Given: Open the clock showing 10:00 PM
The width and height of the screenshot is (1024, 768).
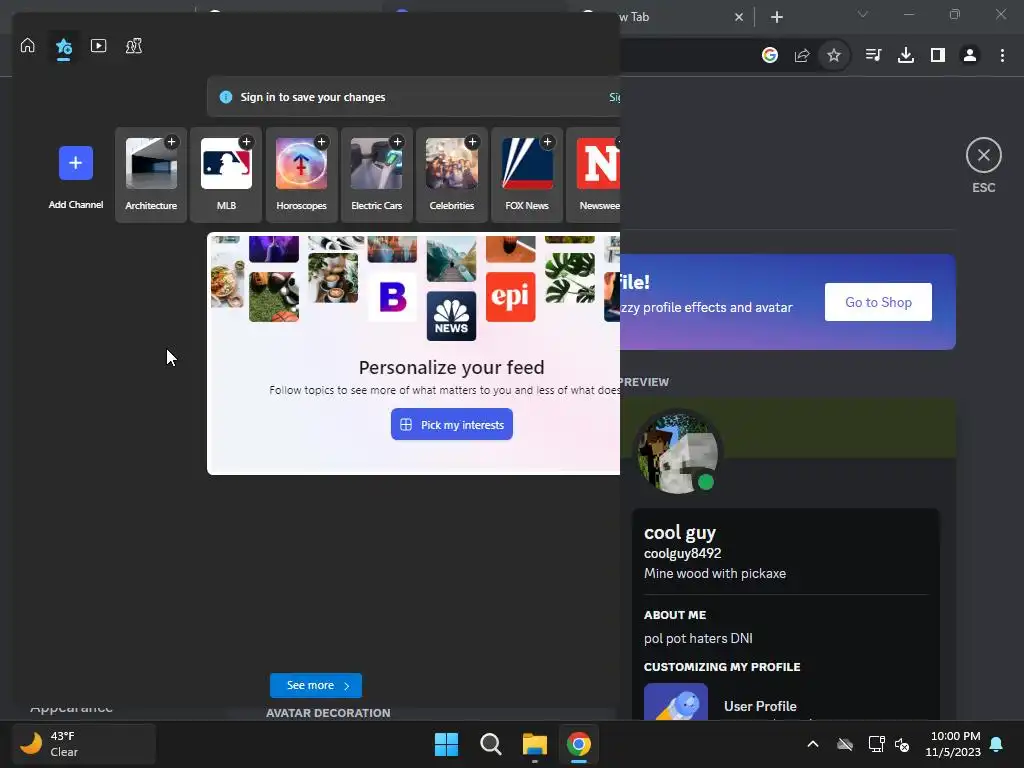Looking at the screenshot, I should pyautogui.click(x=953, y=744).
